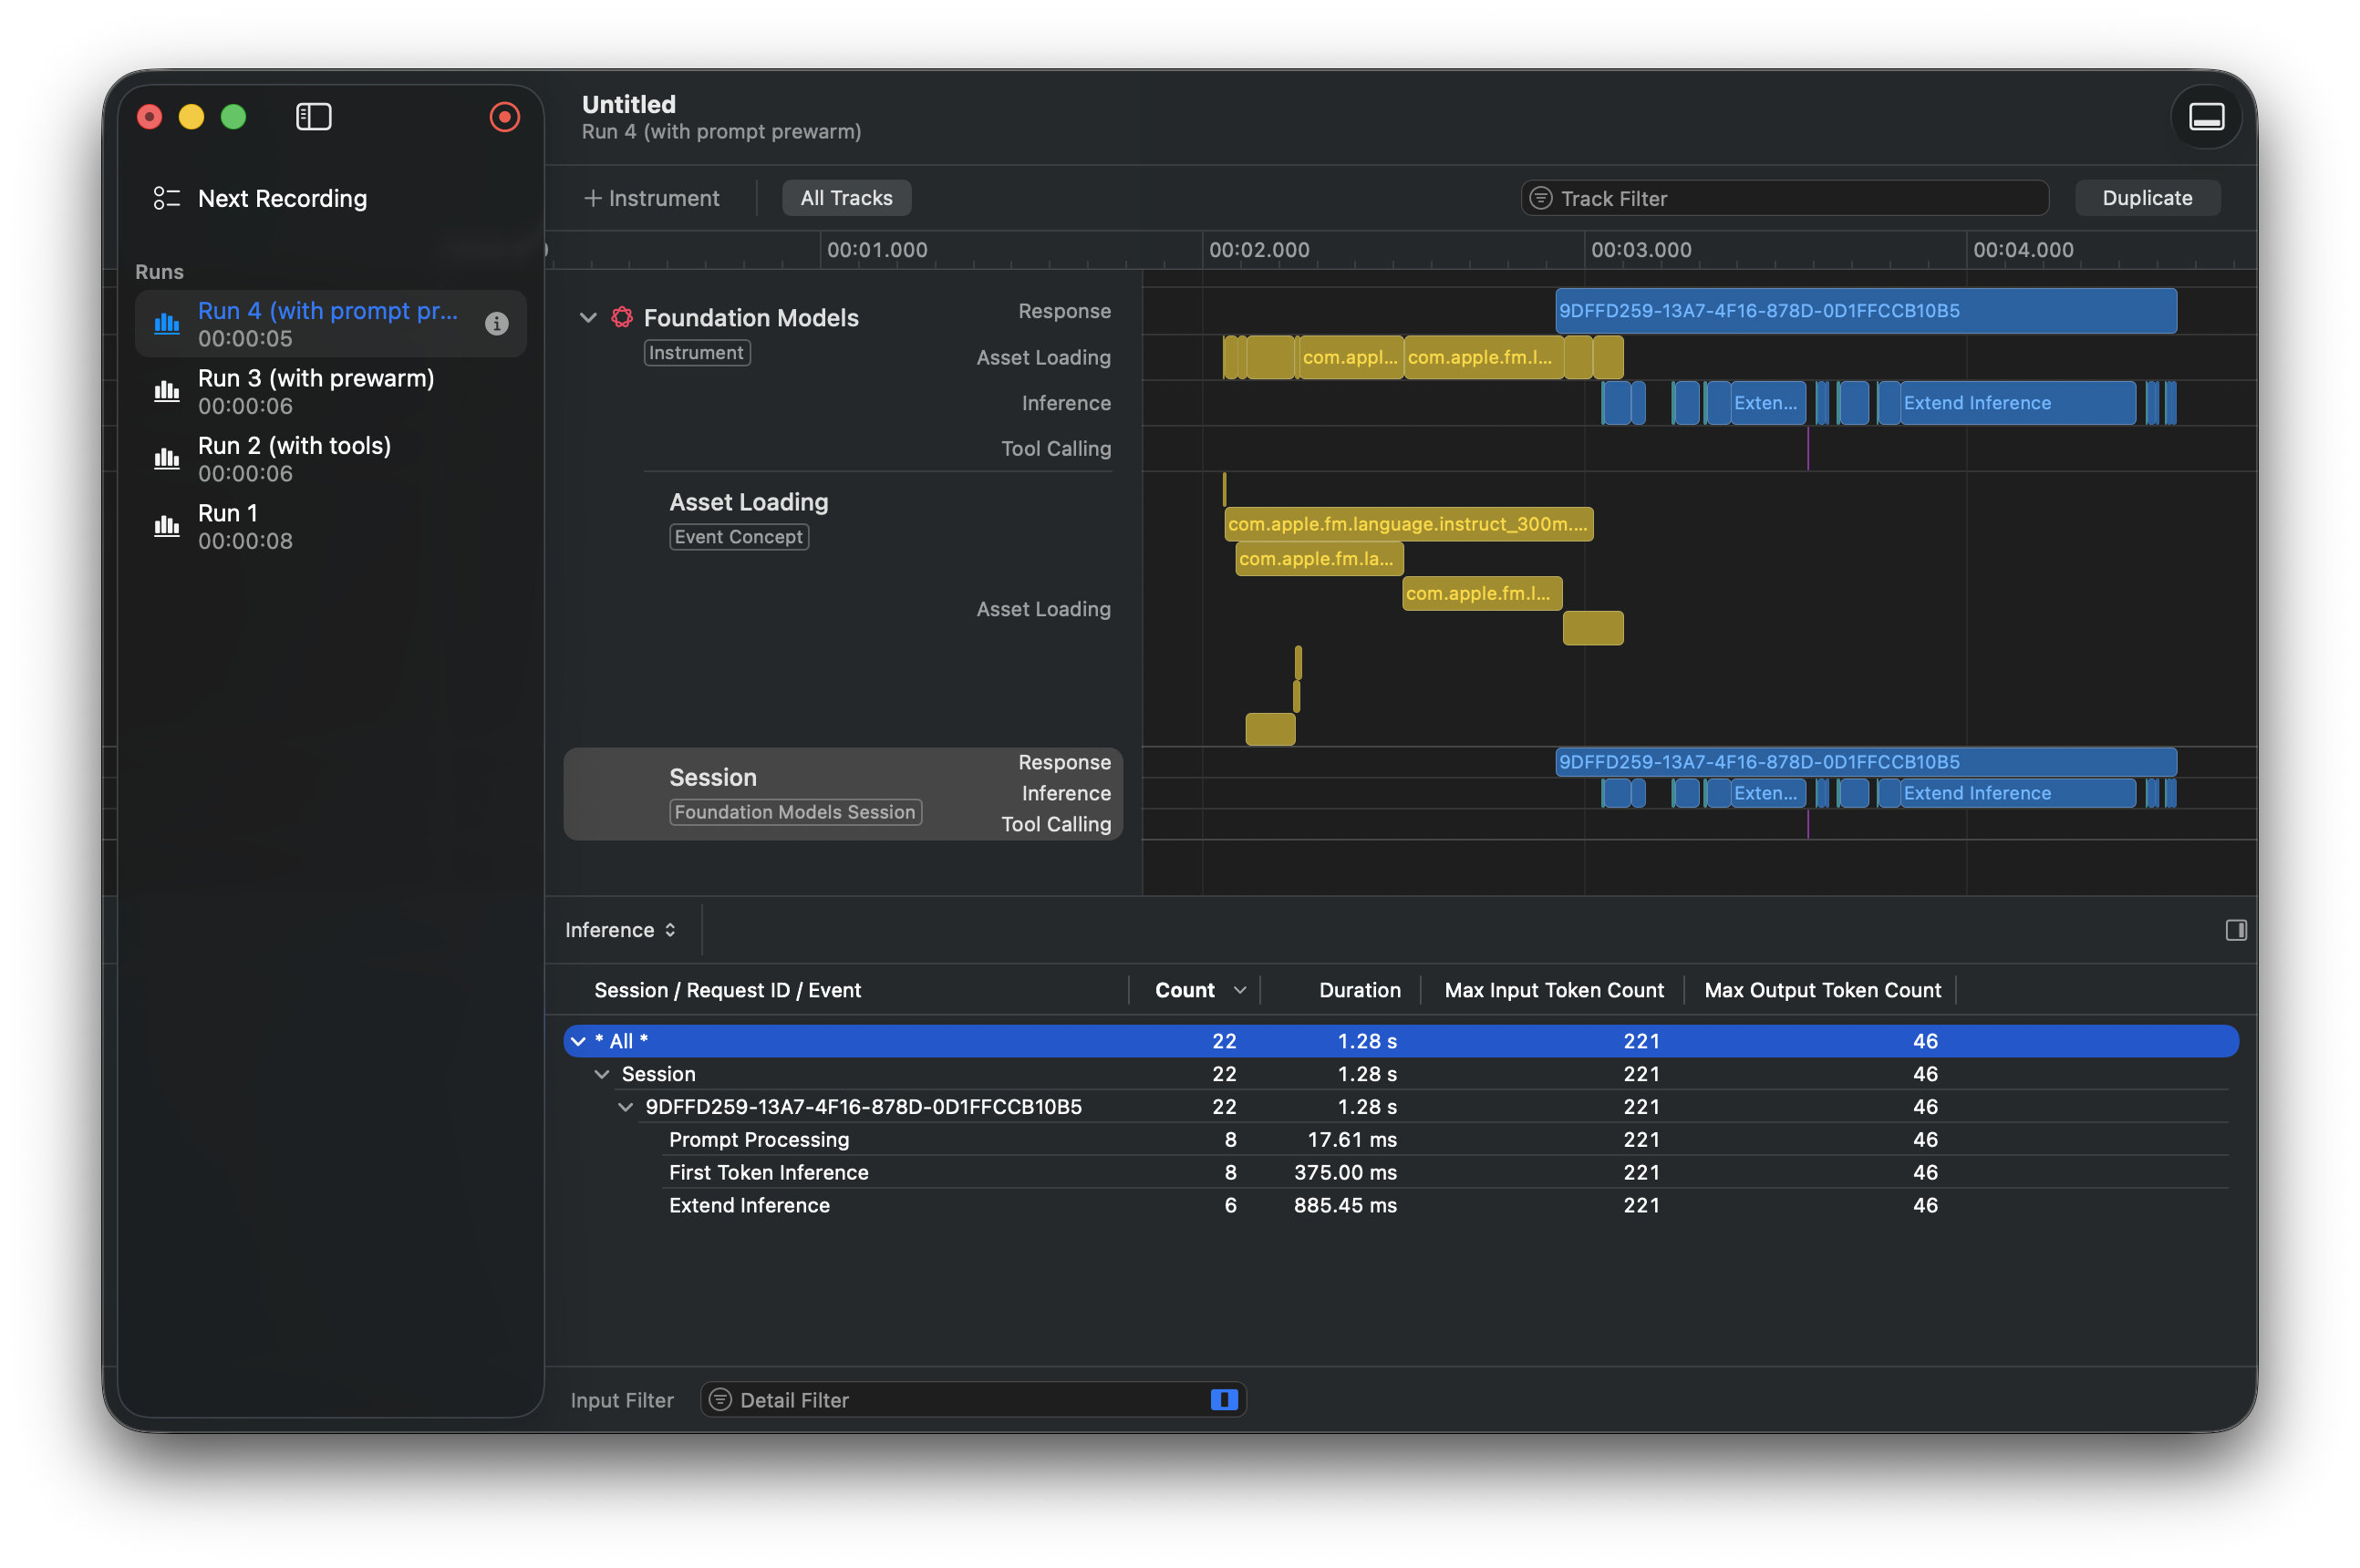Click the add Instrument button
This screenshot has height=1568, width=2360.
click(x=651, y=198)
